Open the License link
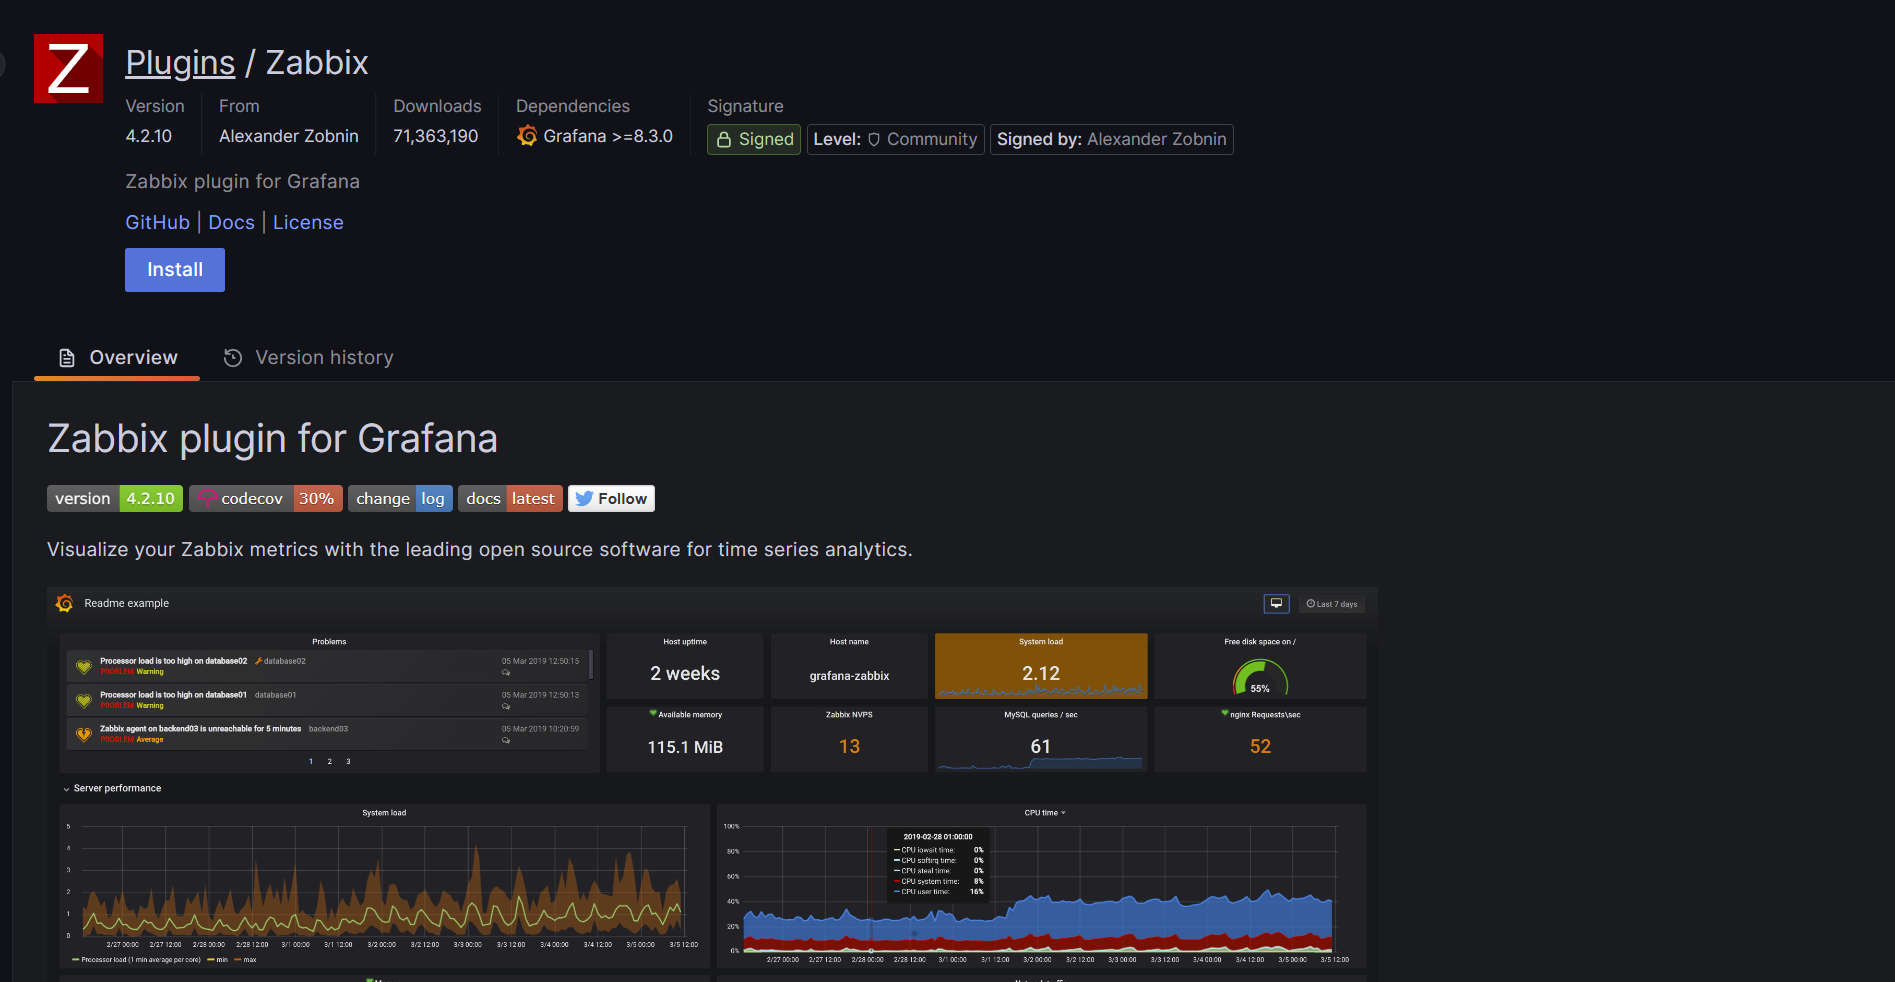 click(308, 222)
